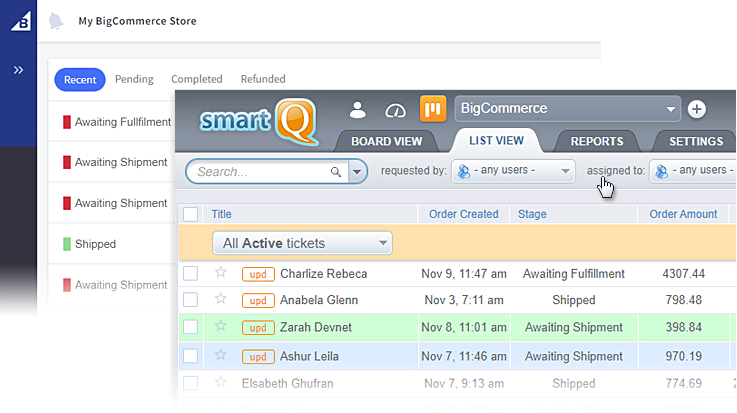Click upd badge on Ashur Leila

(258, 357)
